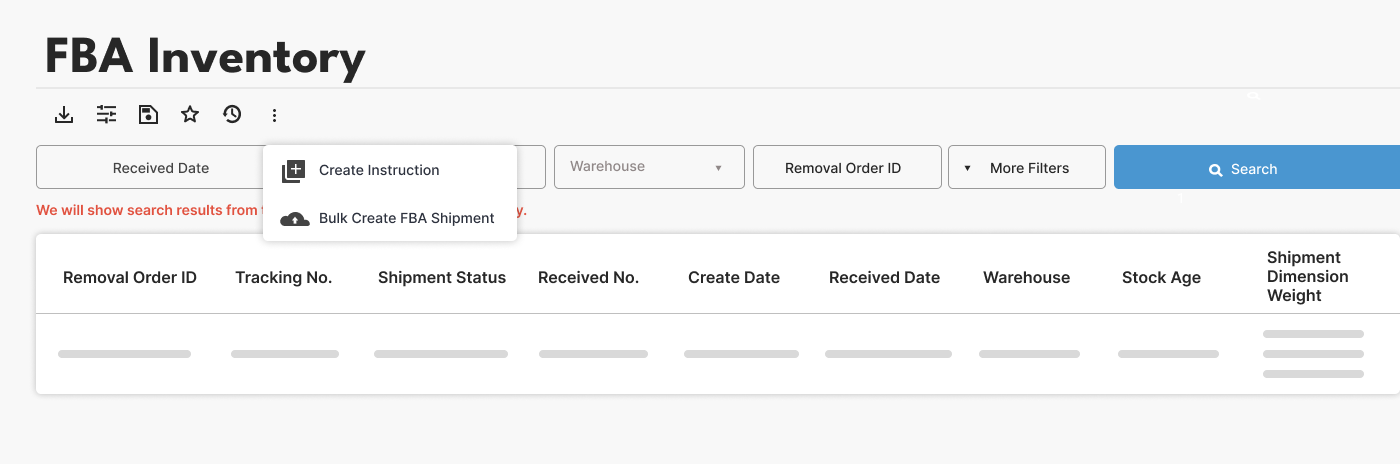Click the cloud upload icon
Screen dimensions: 1400x464
coord(294,219)
